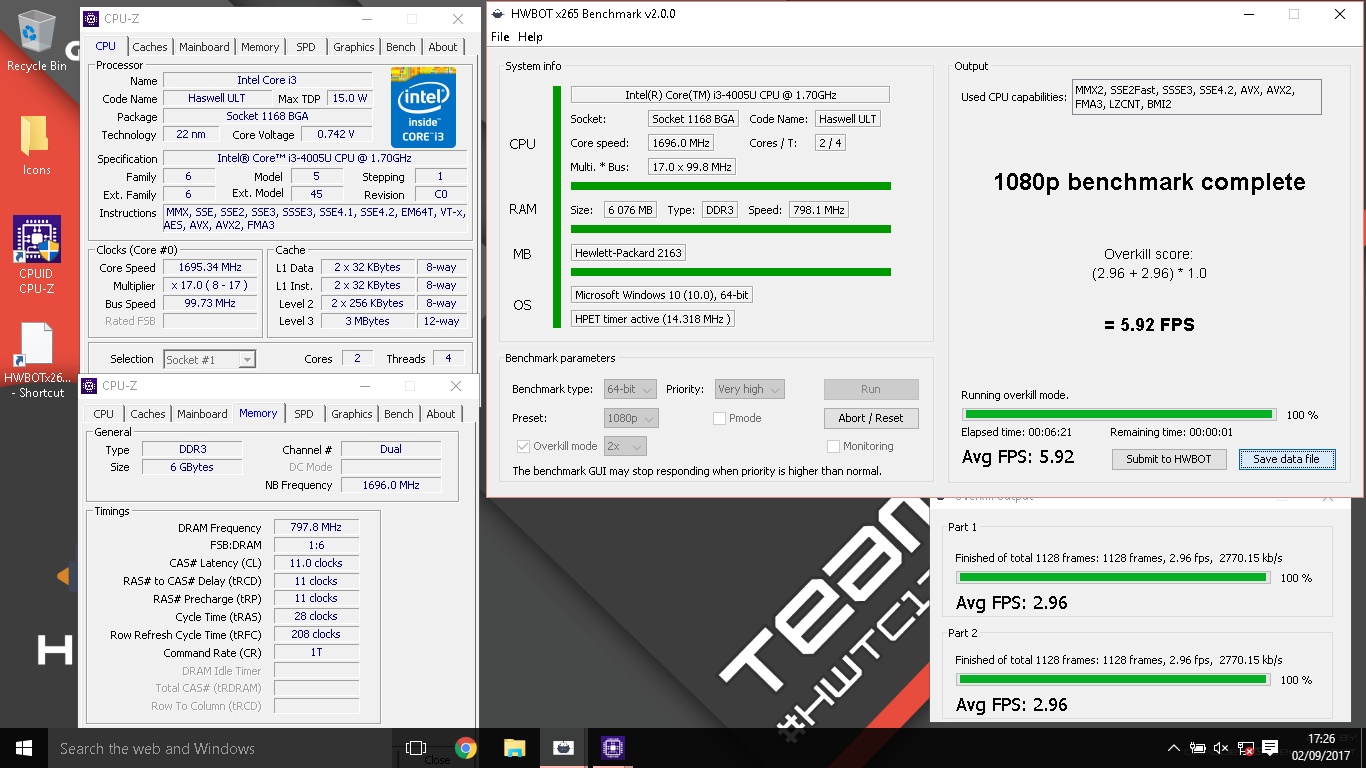Click the Part 2 progress bar
This screenshot has width=1366, height=768.
(x=1113, y=679)
